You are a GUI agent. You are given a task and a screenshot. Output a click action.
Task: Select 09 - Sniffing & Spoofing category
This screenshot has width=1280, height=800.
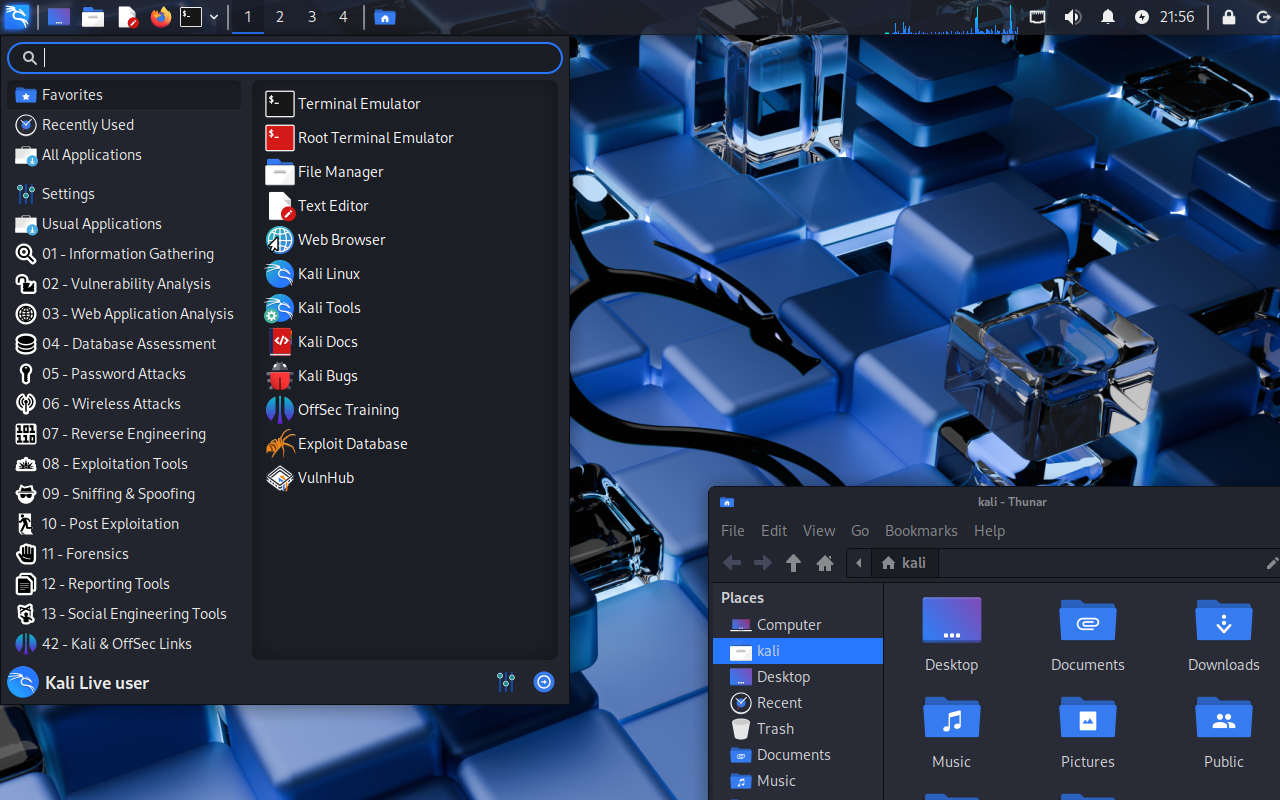[x=124, y=494]
